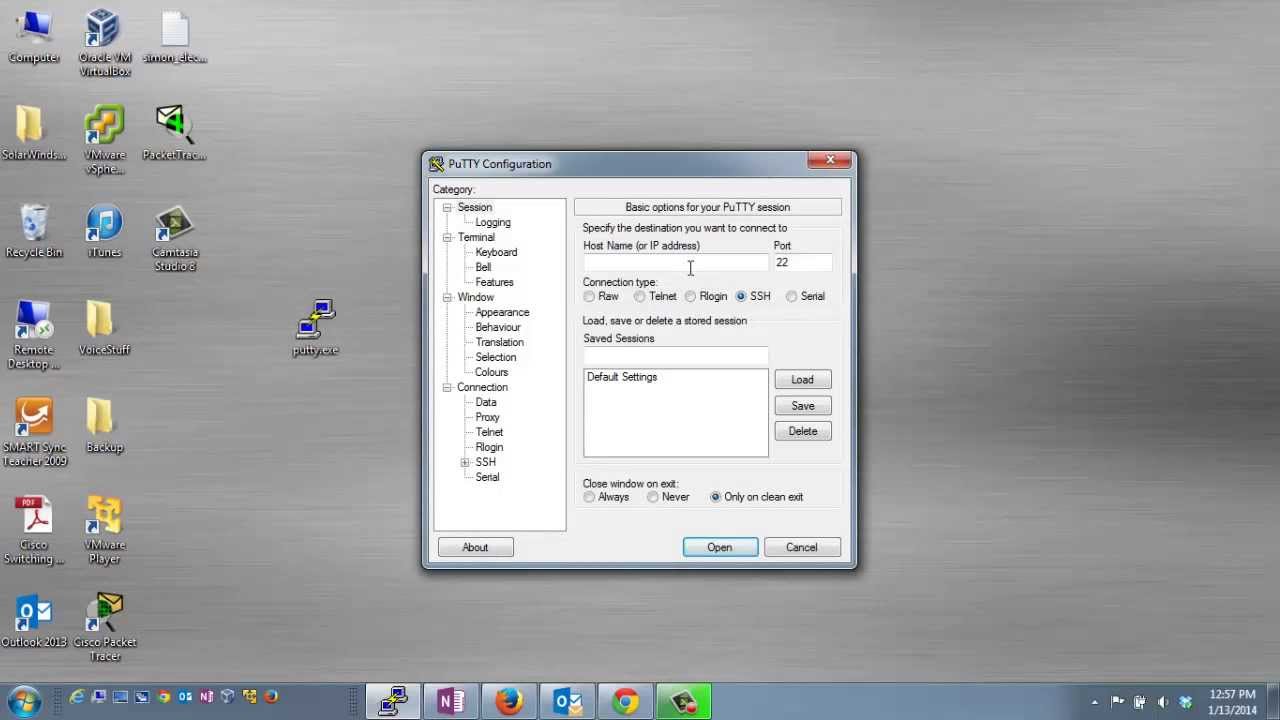Open the Appearance category
Image resolution: width=1280 pixels, height=720 pixels.
[502, 312]
